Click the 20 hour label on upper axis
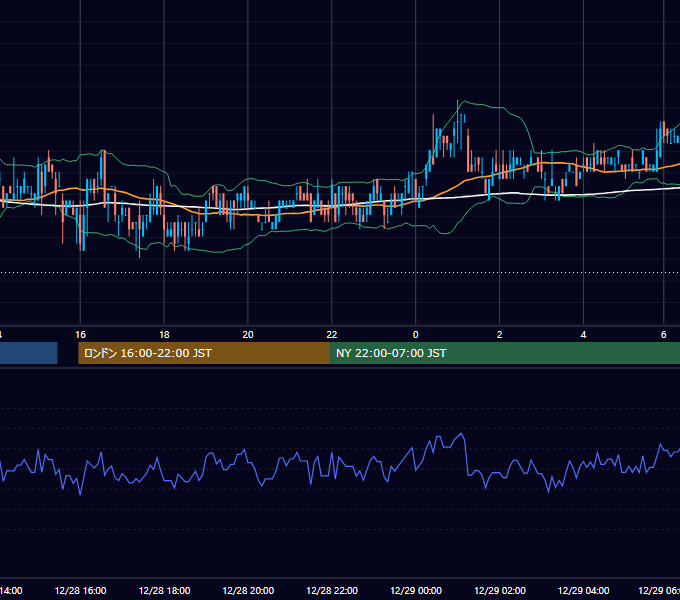 [248, 335]
